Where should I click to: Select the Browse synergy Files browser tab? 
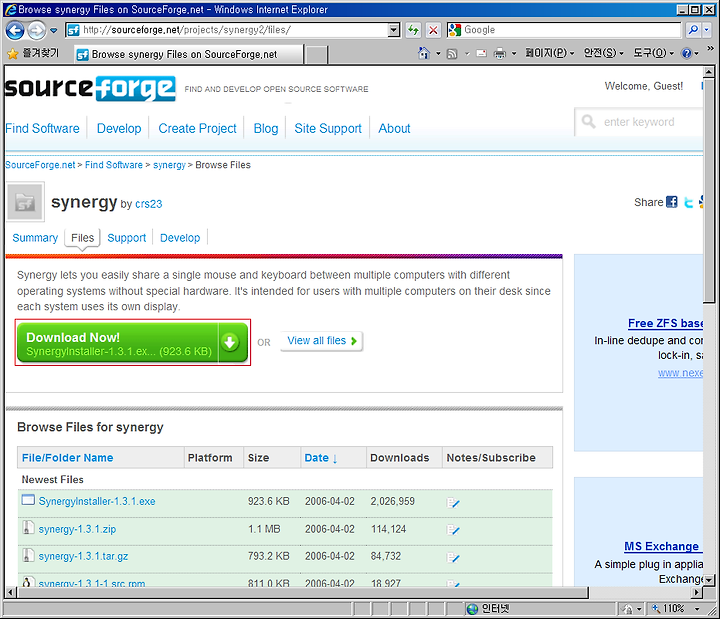[189, 55]
